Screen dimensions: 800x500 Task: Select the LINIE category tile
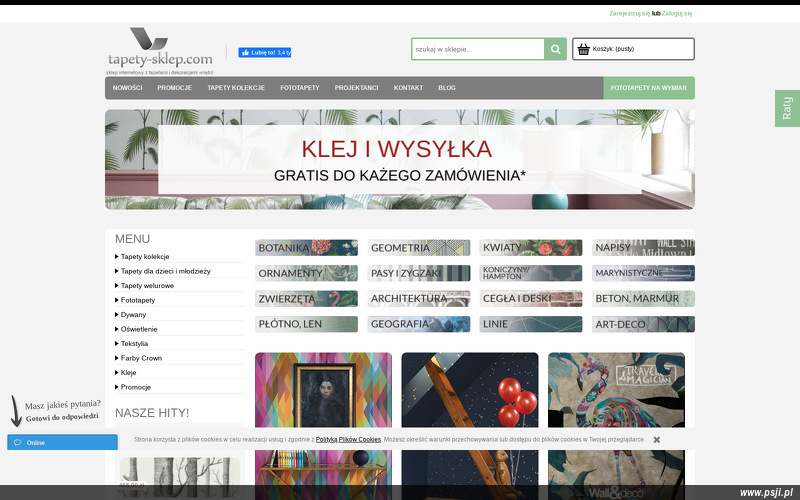[x=531, y=324]
